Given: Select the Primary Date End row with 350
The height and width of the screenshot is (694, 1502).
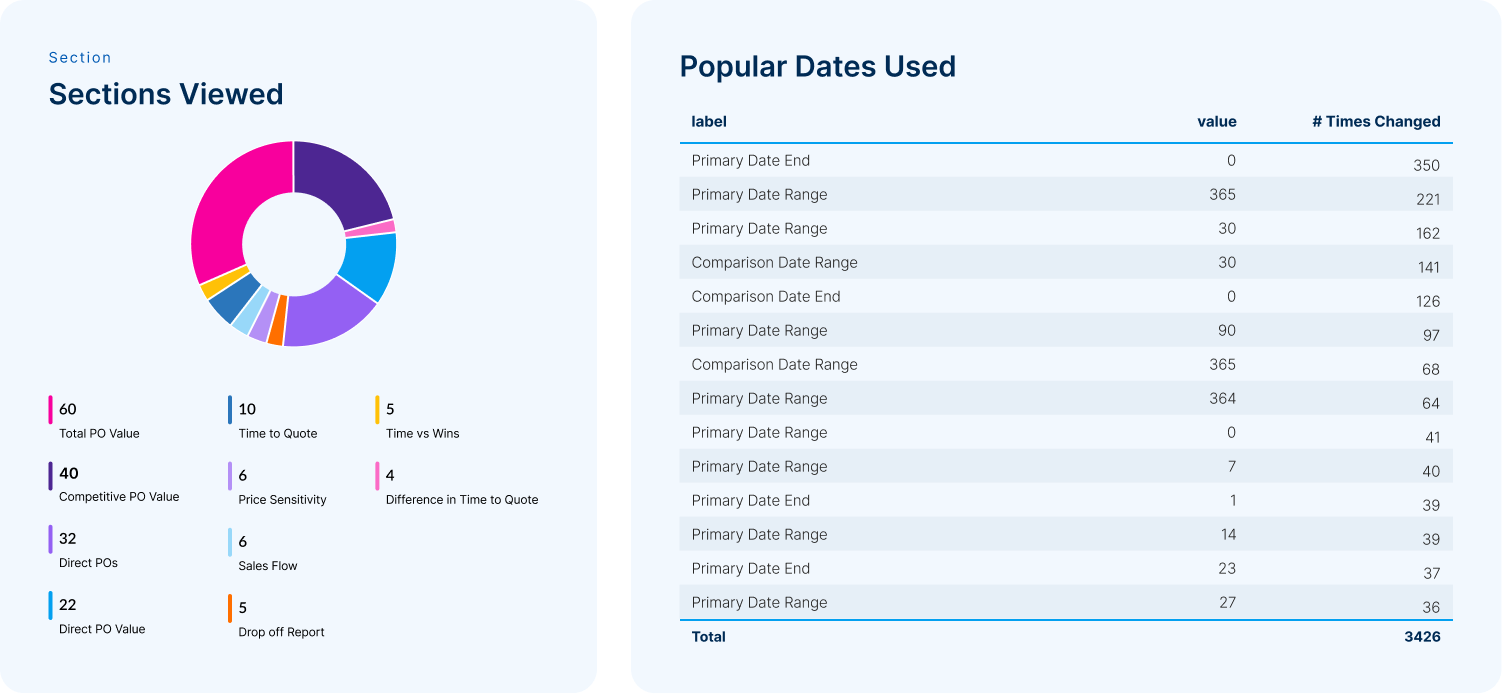Looking at the screenshot, I should pyautogui.click(x=1065, y=161).
